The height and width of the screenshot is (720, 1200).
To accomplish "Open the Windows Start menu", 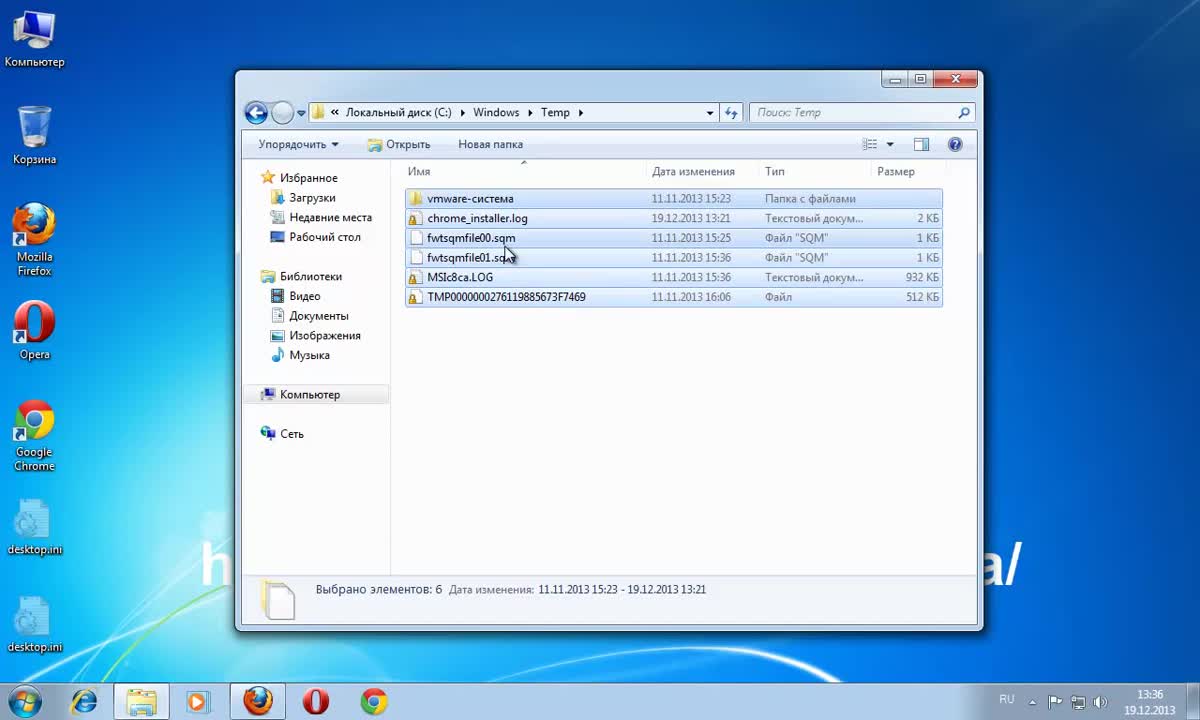I will click(24, 701).
